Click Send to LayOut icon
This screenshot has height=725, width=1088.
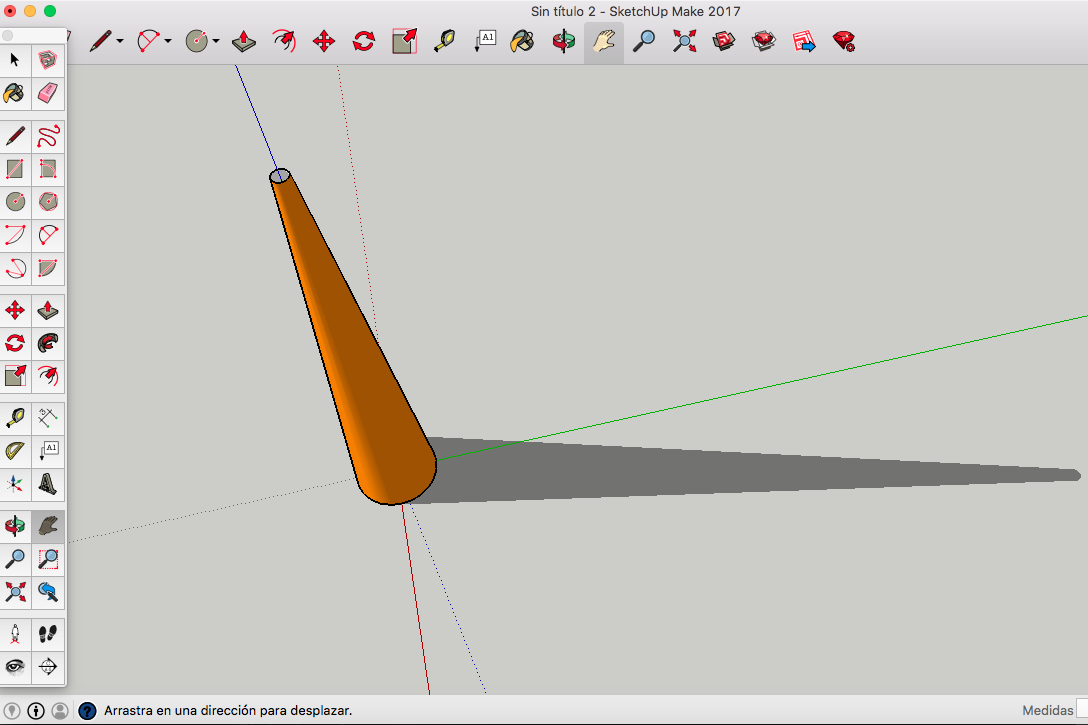click(x=804, y=41)
